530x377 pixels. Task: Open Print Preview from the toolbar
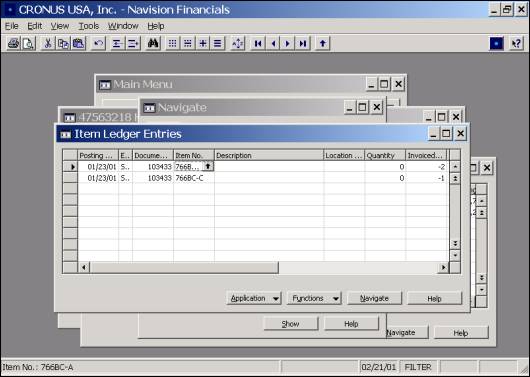coord(28,43)
